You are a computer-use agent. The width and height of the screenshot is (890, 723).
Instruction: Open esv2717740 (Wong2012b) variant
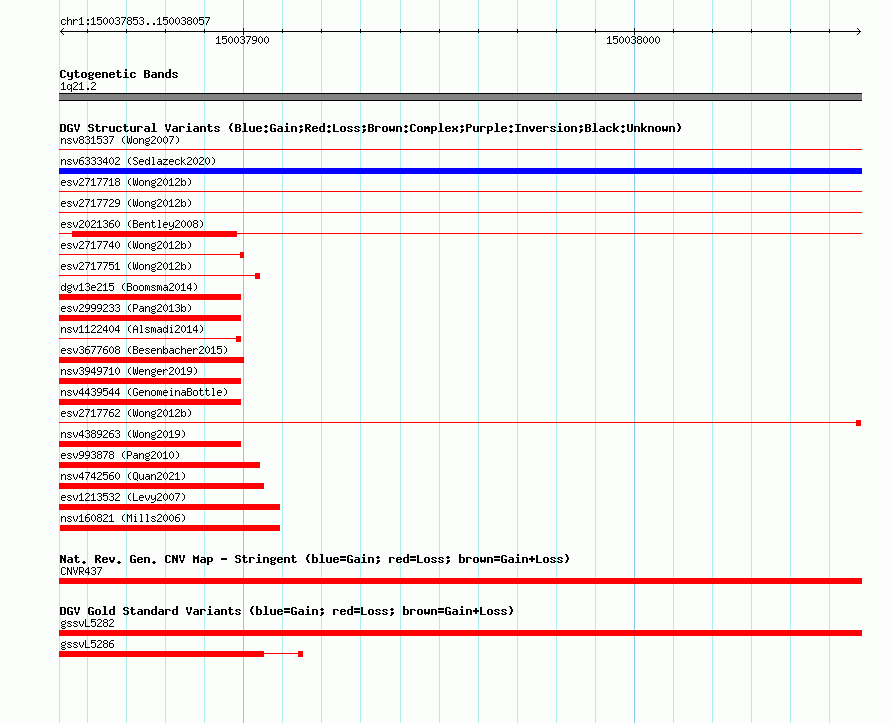[x=126, y=245]
